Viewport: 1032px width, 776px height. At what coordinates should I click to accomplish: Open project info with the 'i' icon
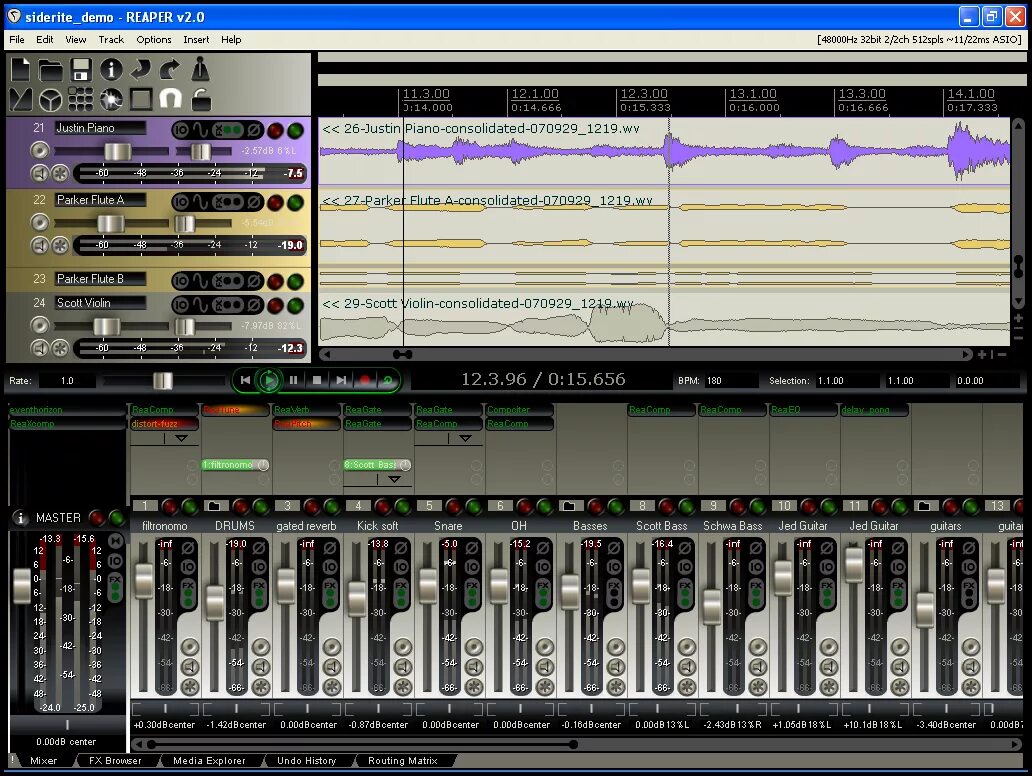coord(111,69)
